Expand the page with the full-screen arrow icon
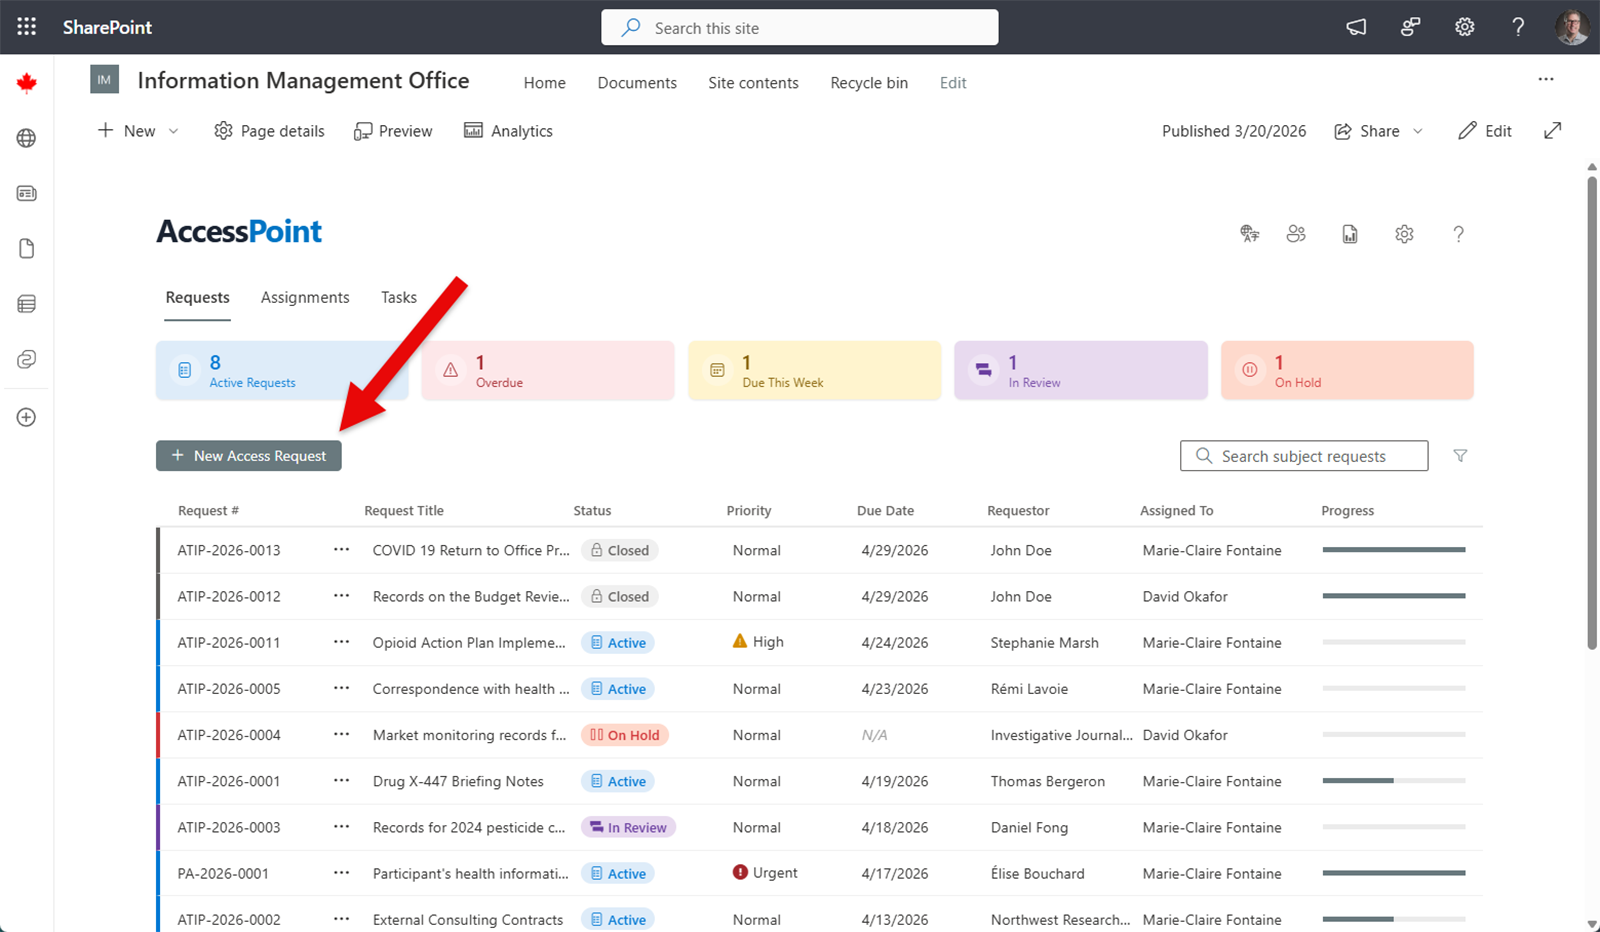This screenshot has height=932, width=1600. click(x=1552, y=131)
